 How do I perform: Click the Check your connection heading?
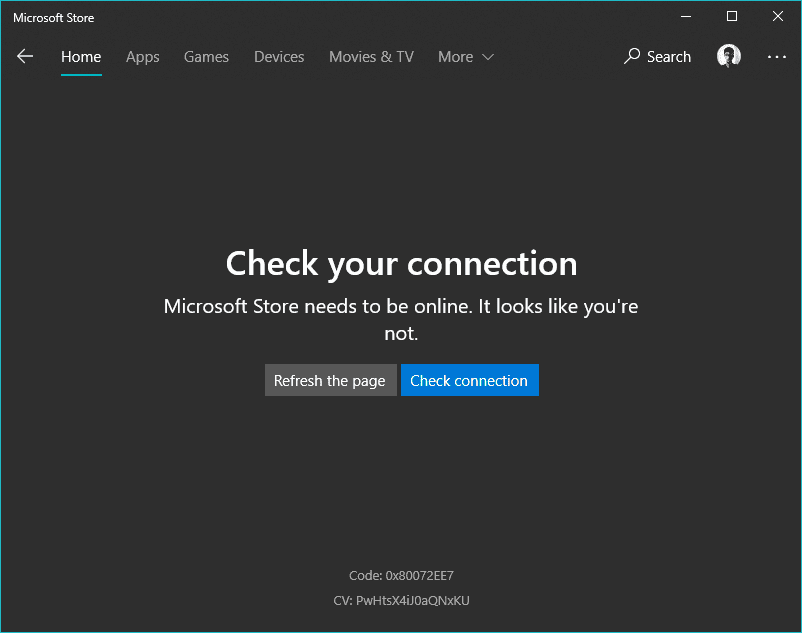(x=402, y=264)
